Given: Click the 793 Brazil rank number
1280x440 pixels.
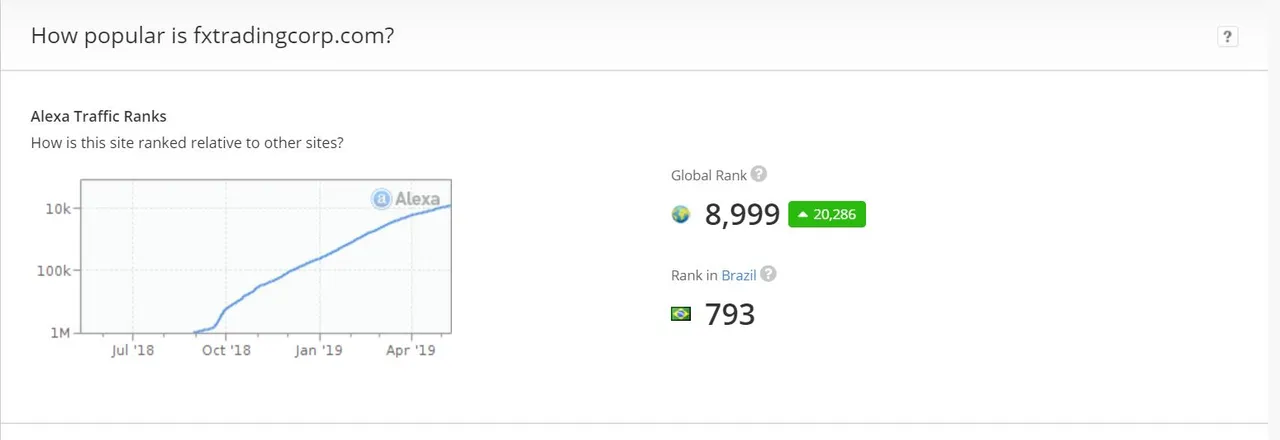Looking at the screenshot, I should [x=730, y=315].
